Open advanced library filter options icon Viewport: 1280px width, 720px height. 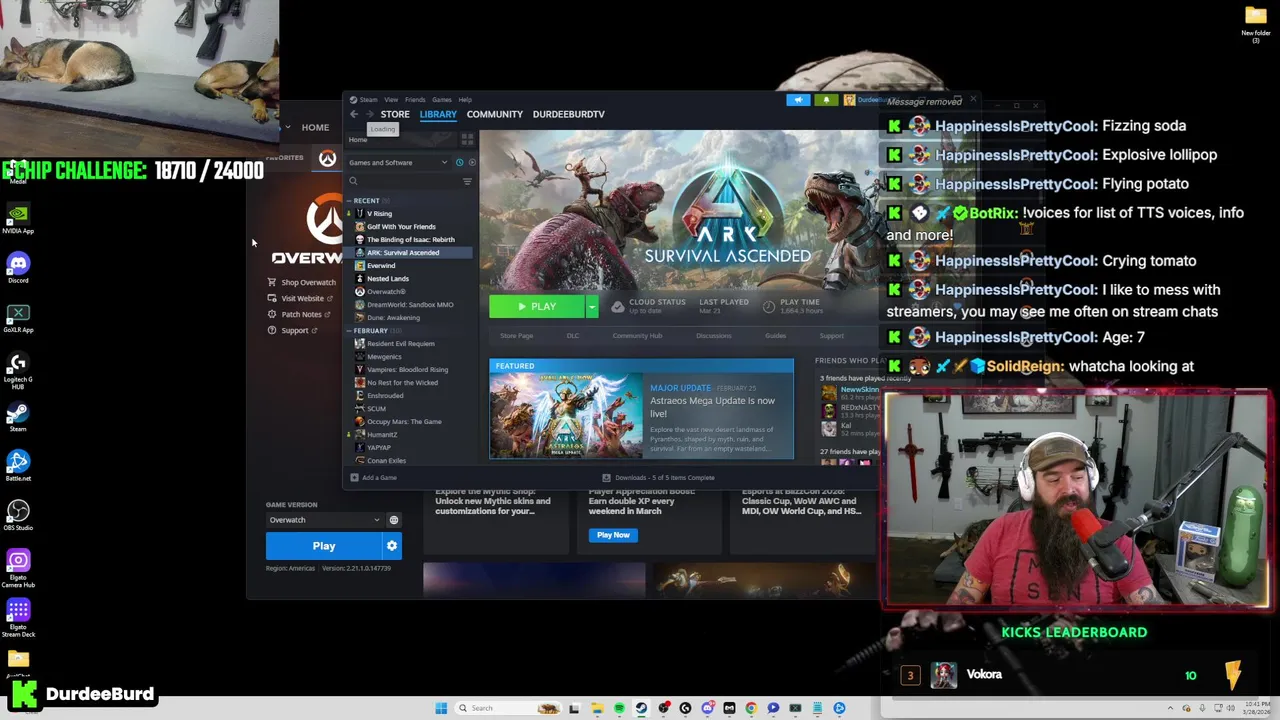467,181
